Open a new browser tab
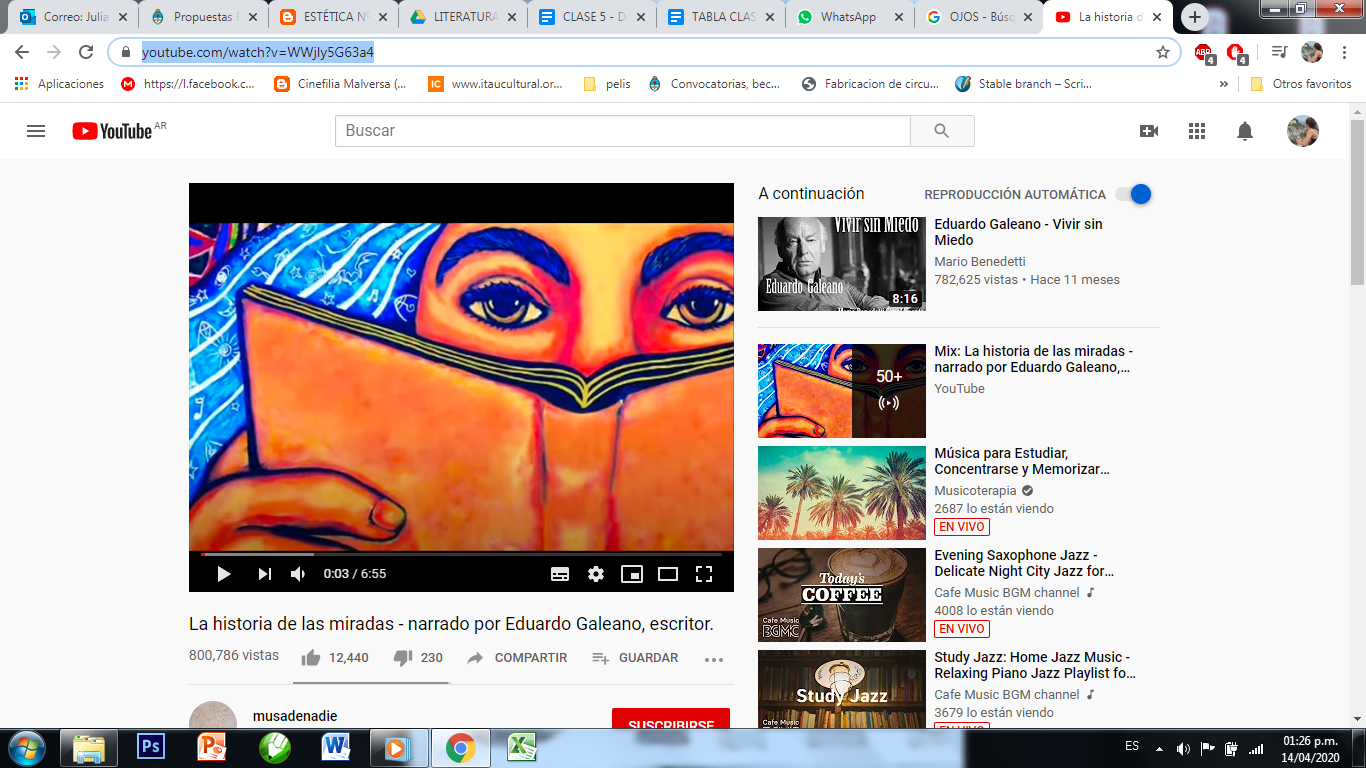1366x768 pixels. point(1194,17)
